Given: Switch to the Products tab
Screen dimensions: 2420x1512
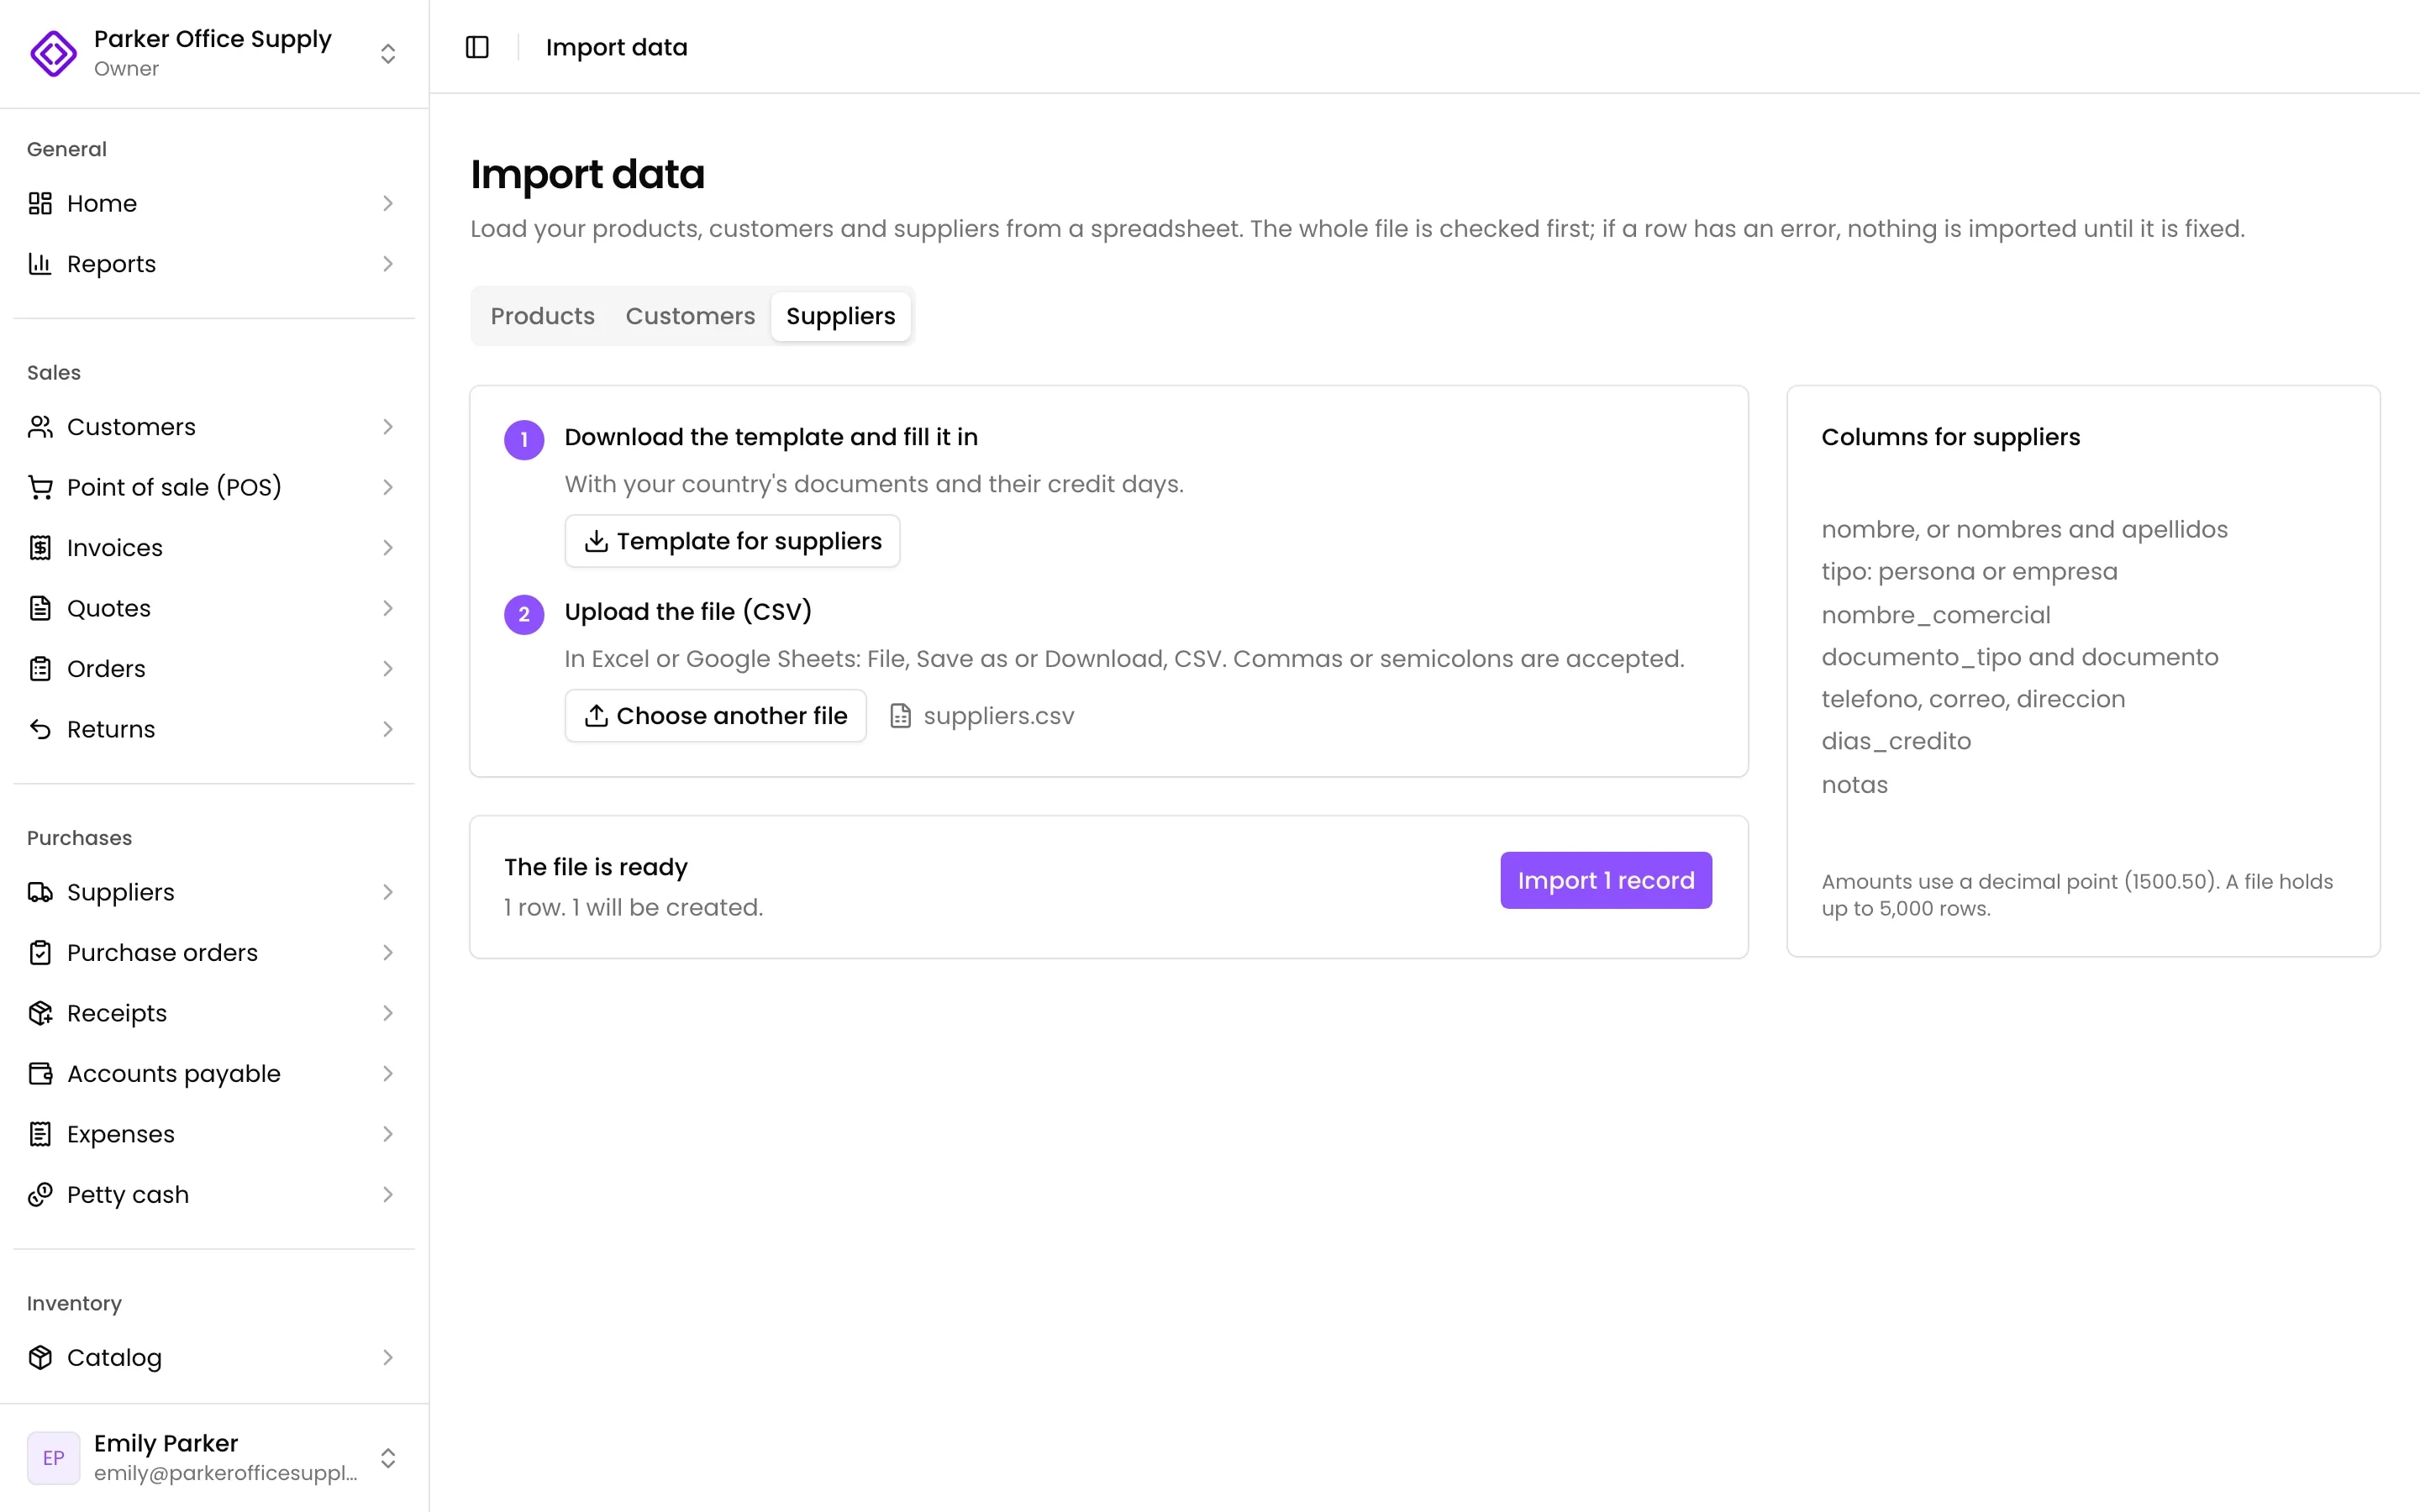Looking at the screenshot, I should [542, 316].
